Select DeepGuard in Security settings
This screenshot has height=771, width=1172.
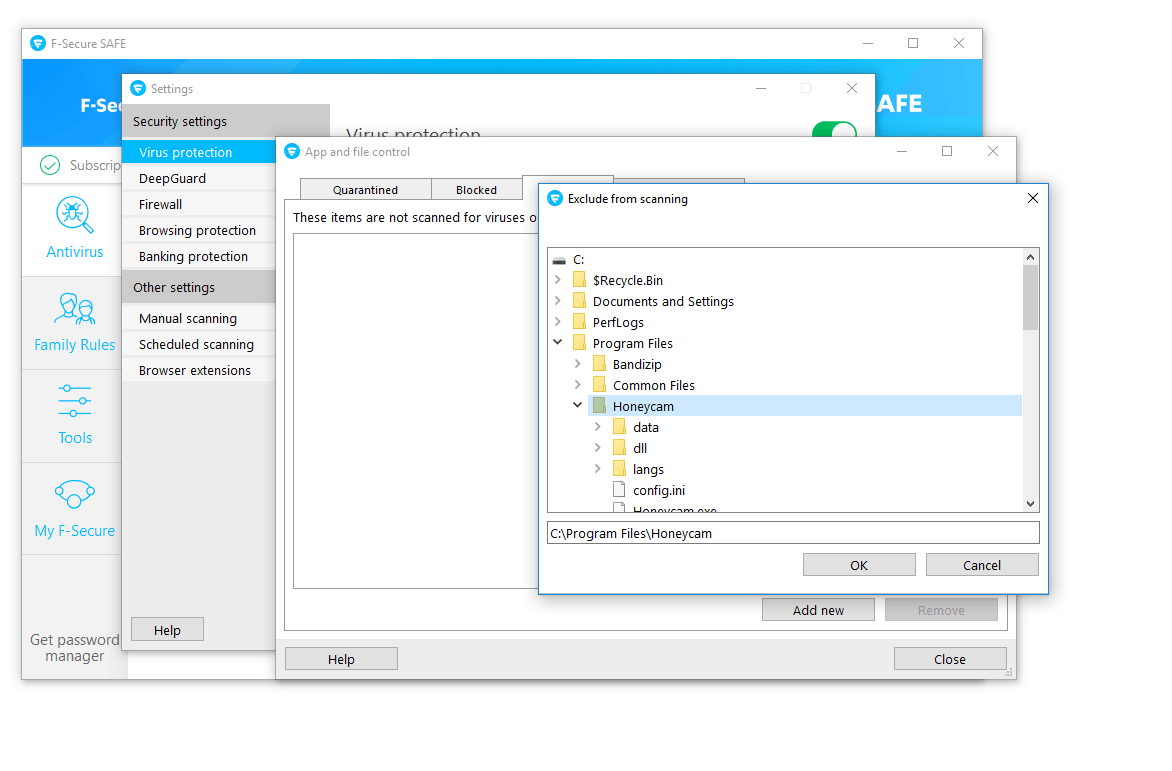[172, 178]
